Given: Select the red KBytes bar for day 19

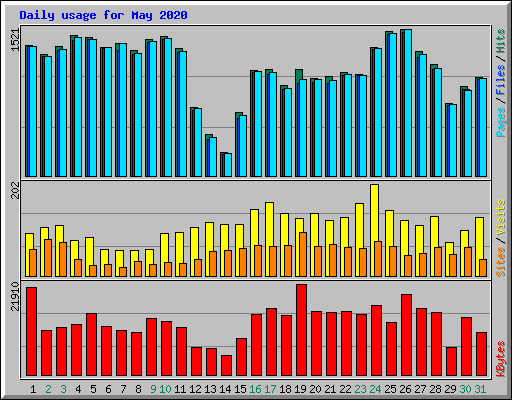Looking at the screenshot, I should (x=302, y=330).
